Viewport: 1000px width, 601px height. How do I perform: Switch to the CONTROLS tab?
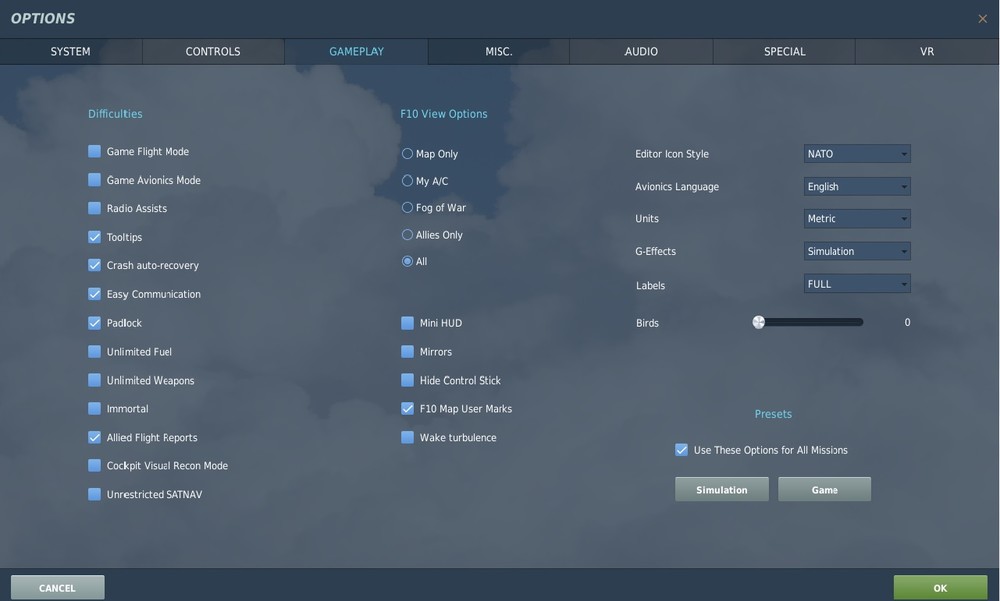click(x=212, y=50)
